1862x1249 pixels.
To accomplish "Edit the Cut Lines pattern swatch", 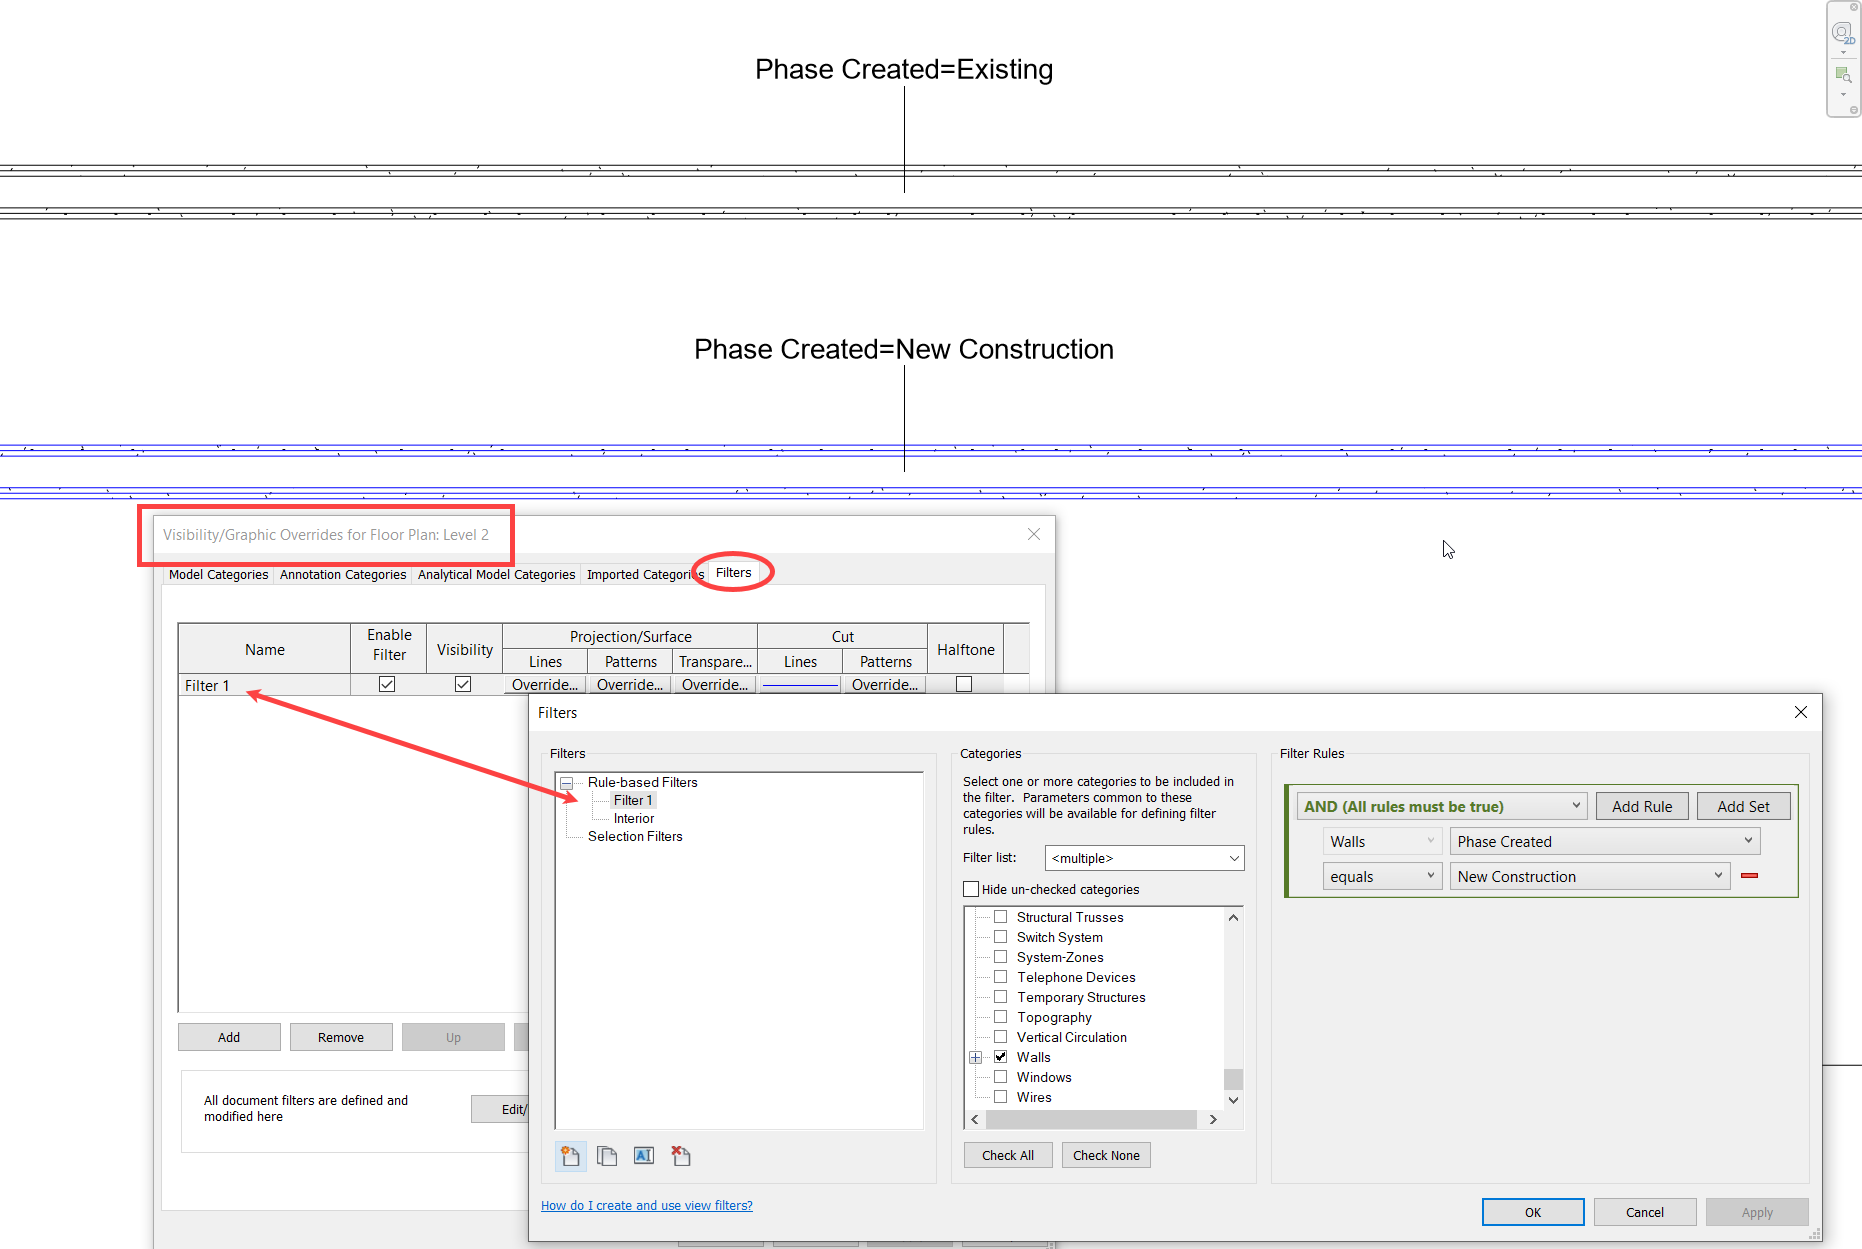I will point(800,684).
